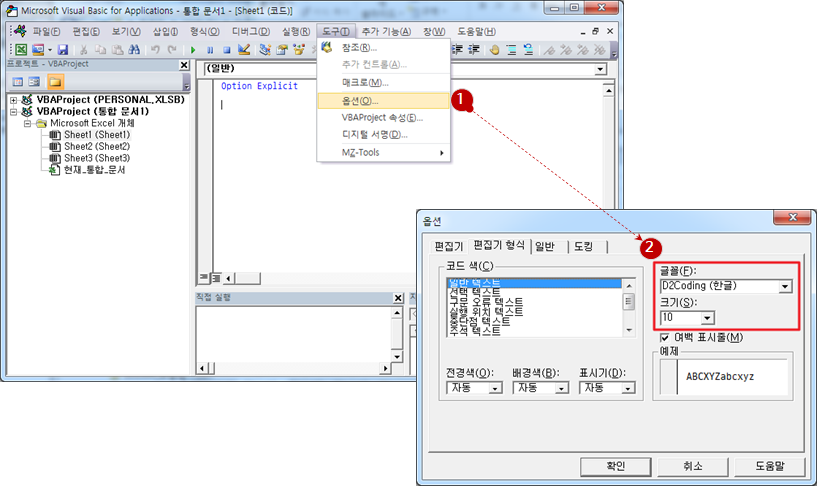Click the Redo arrow icon

(172, 49)
